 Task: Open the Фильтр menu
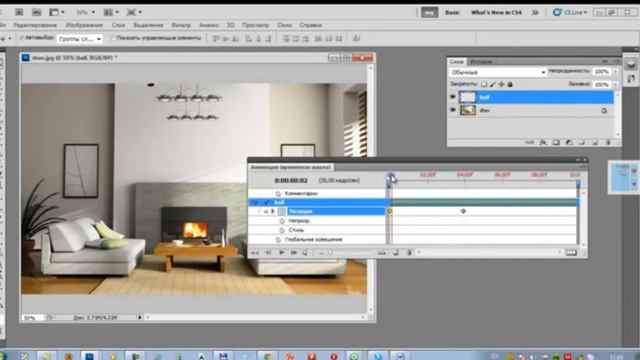click(x=181, y=25)
